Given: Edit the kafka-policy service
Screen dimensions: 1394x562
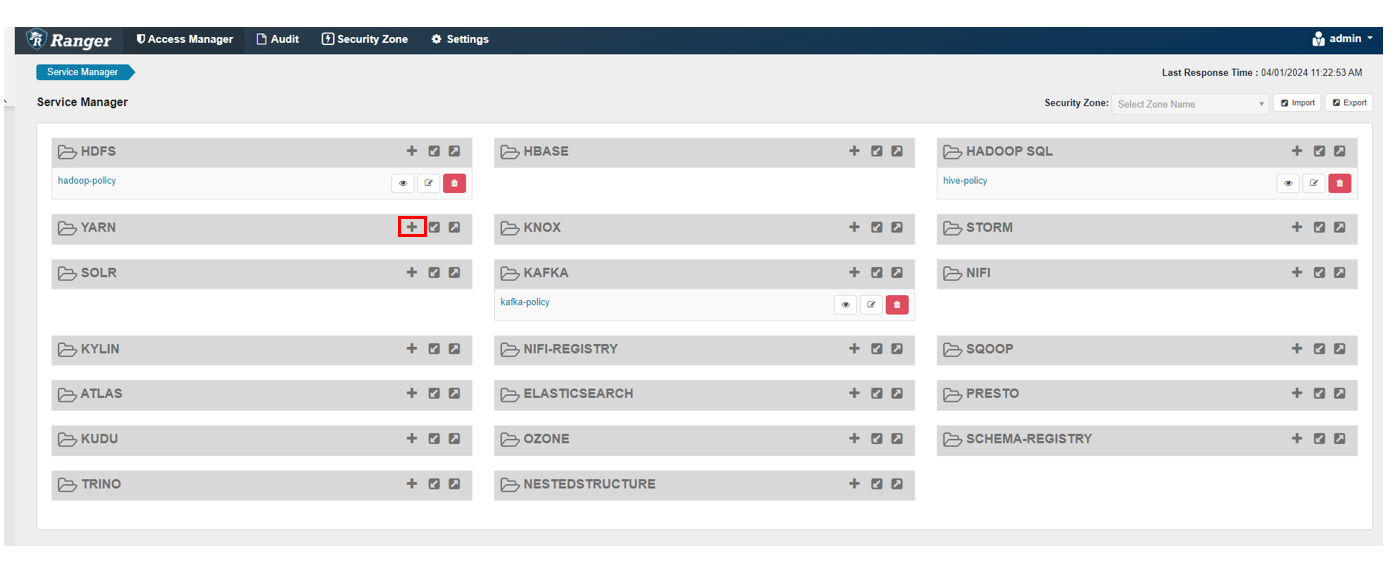Looking at the screenshot, I should [871, 304].
